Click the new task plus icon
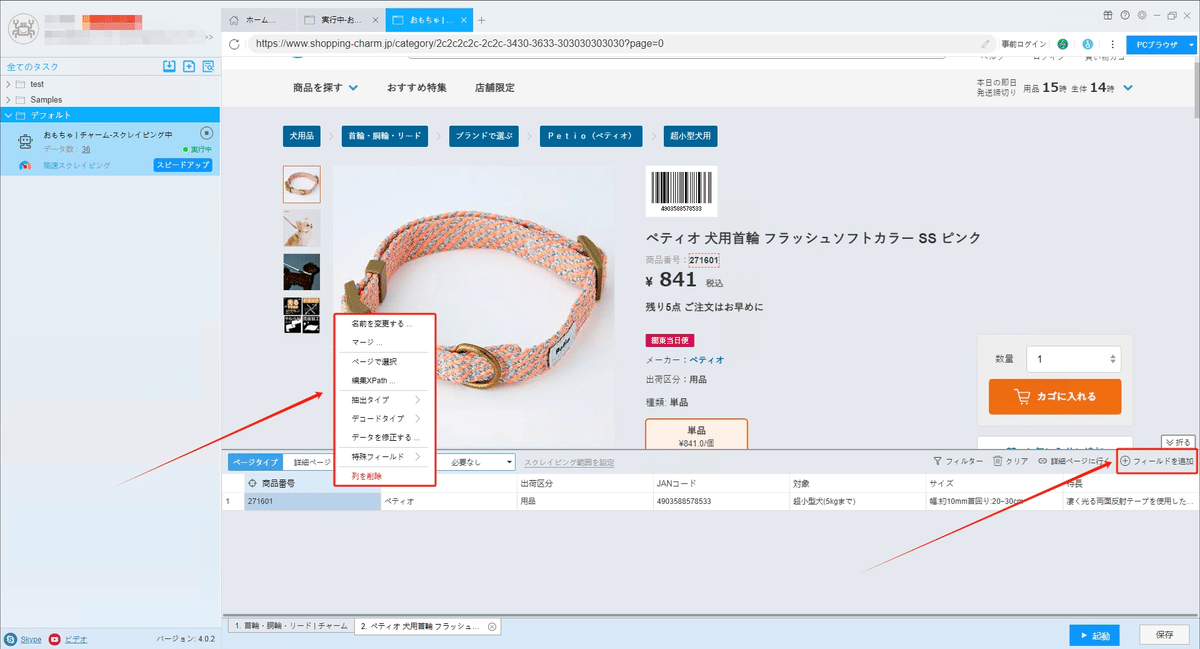The image size is (1200, 649). tap(188, 66)
